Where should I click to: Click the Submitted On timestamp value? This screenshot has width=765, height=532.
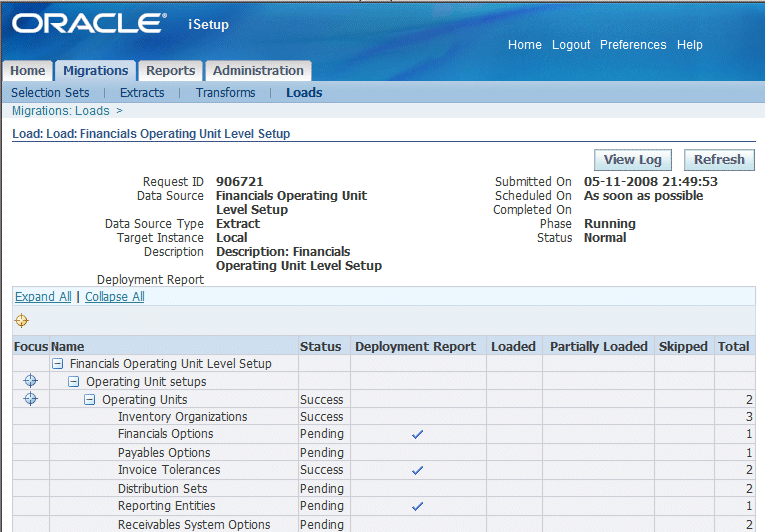tap(651, 182)
